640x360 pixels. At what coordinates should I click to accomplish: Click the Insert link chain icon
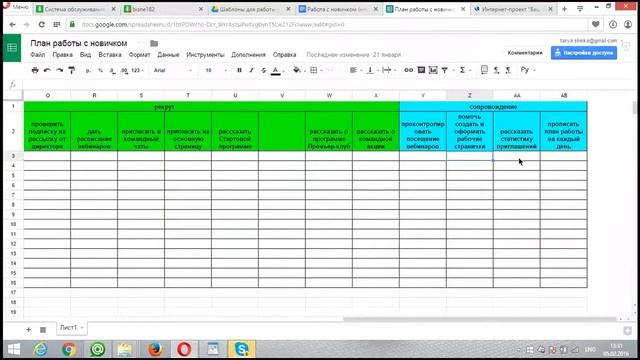pyautogui.click(x=409, y=70)
